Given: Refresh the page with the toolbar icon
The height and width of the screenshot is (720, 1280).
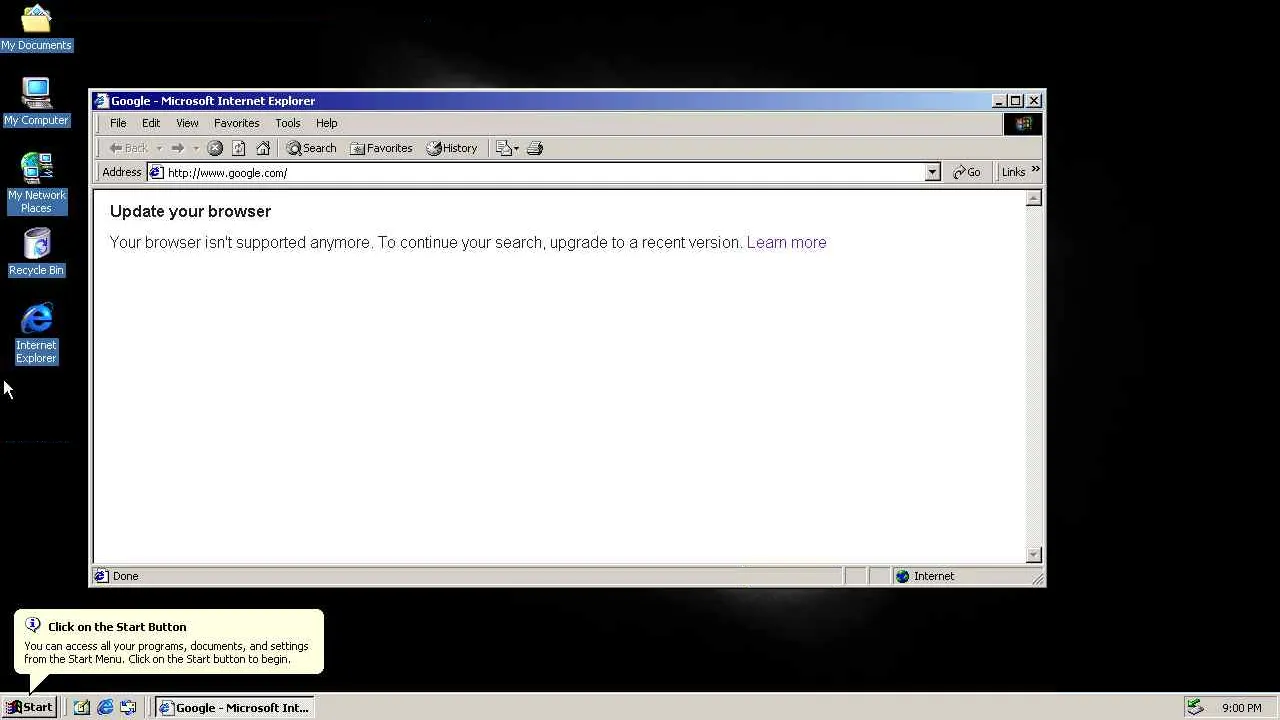Looking at the screenshot, I should pos(238,148).
